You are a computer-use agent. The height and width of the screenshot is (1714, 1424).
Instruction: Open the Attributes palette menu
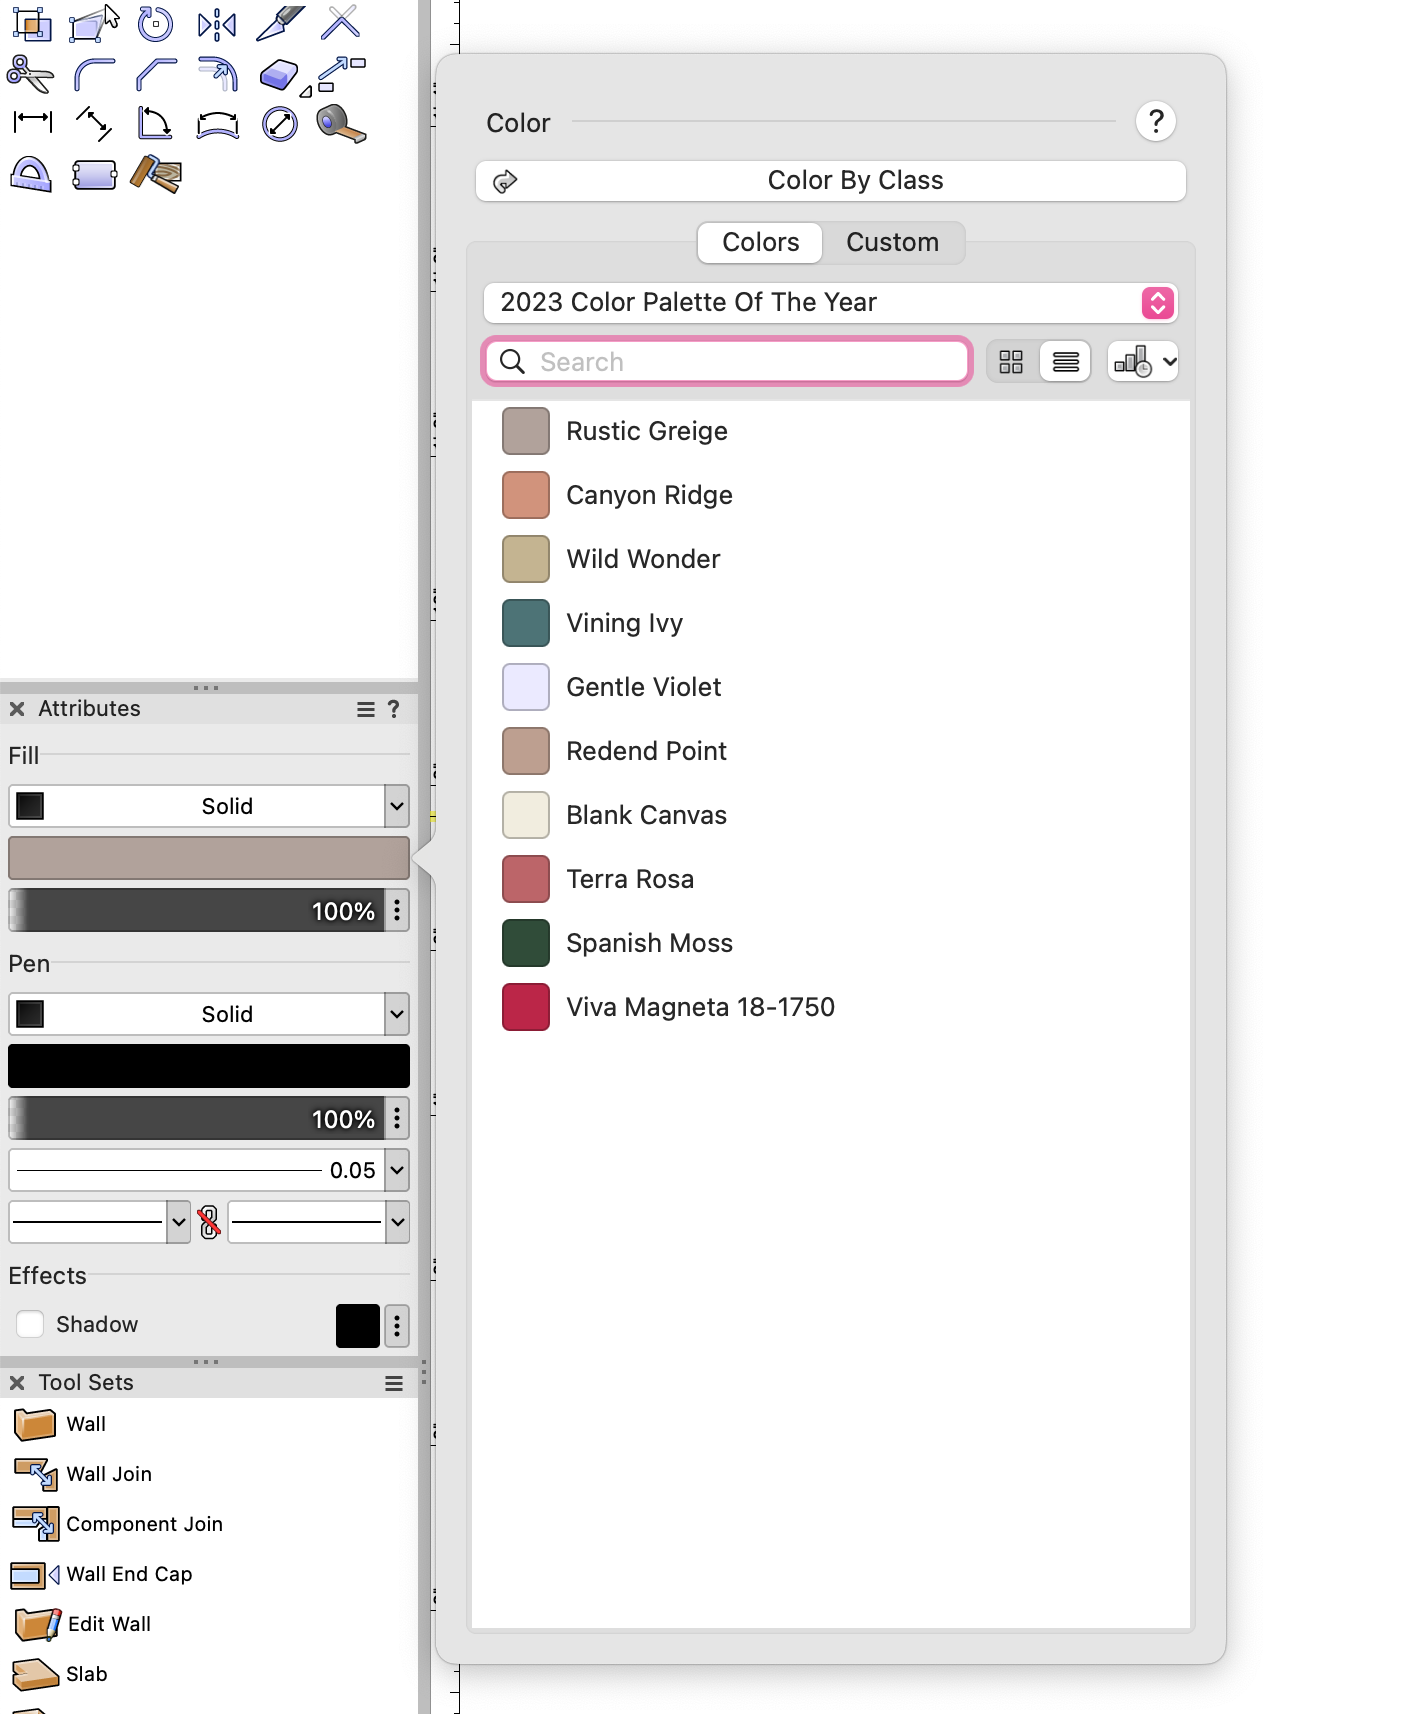(366, 709)
